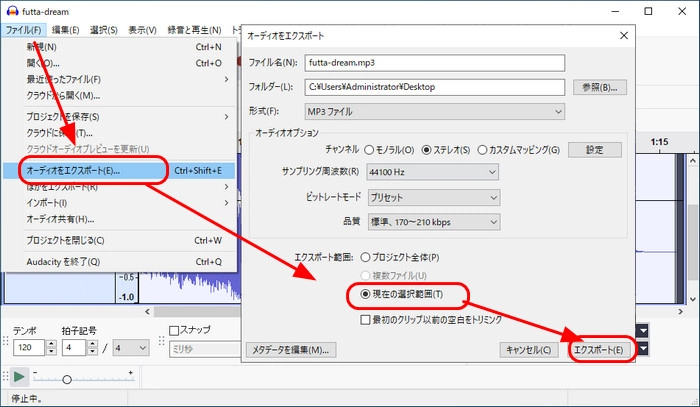Expand プロジェクトを保存(S) submenu

coord(119,116)
